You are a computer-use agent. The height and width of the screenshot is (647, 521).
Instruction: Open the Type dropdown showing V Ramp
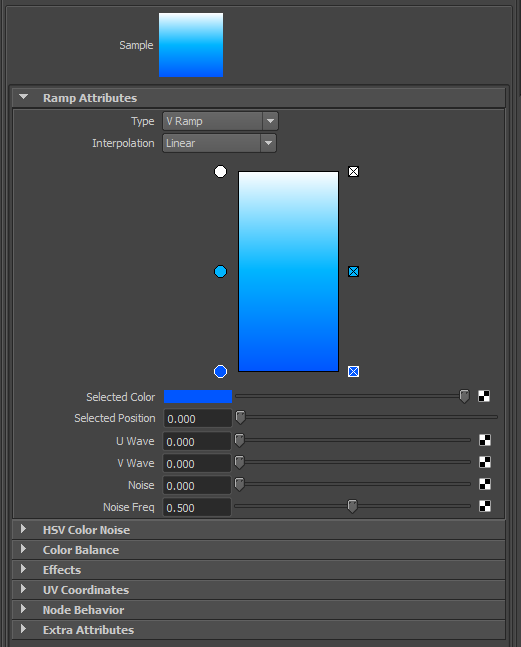(x=220, y=121)
